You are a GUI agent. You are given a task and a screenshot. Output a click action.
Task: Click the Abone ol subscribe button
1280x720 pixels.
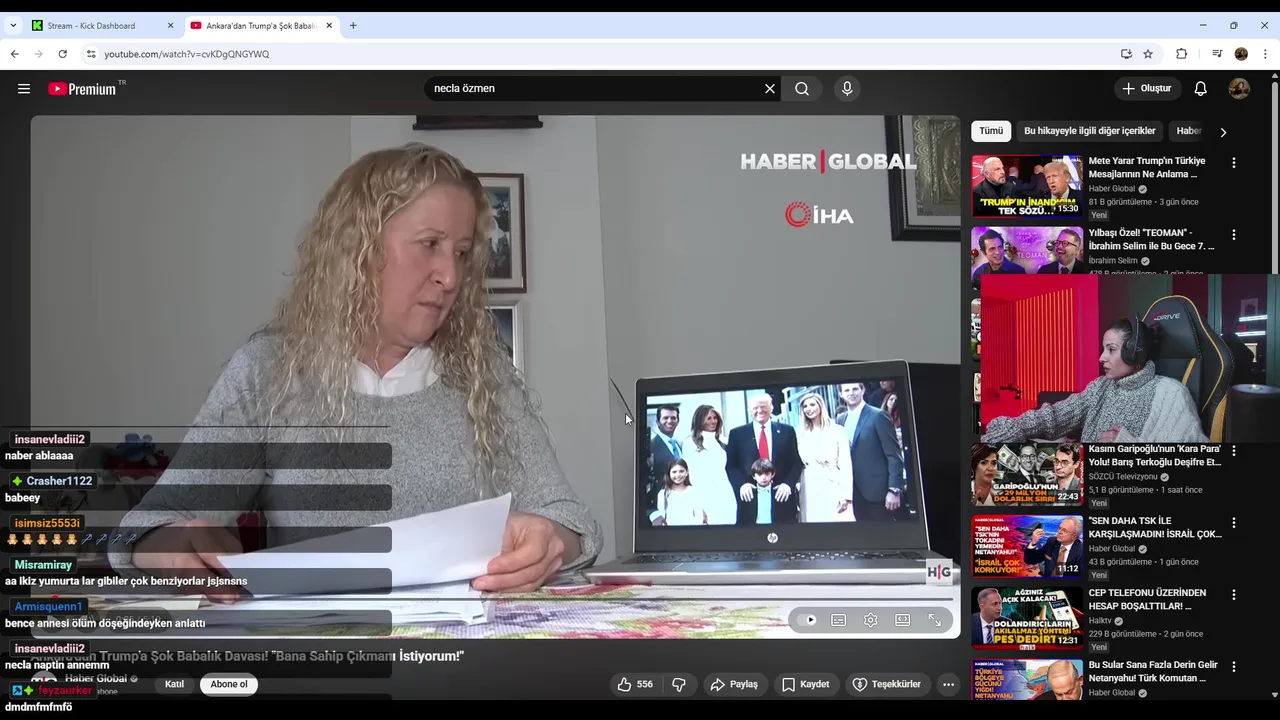[x=229, y=684]
